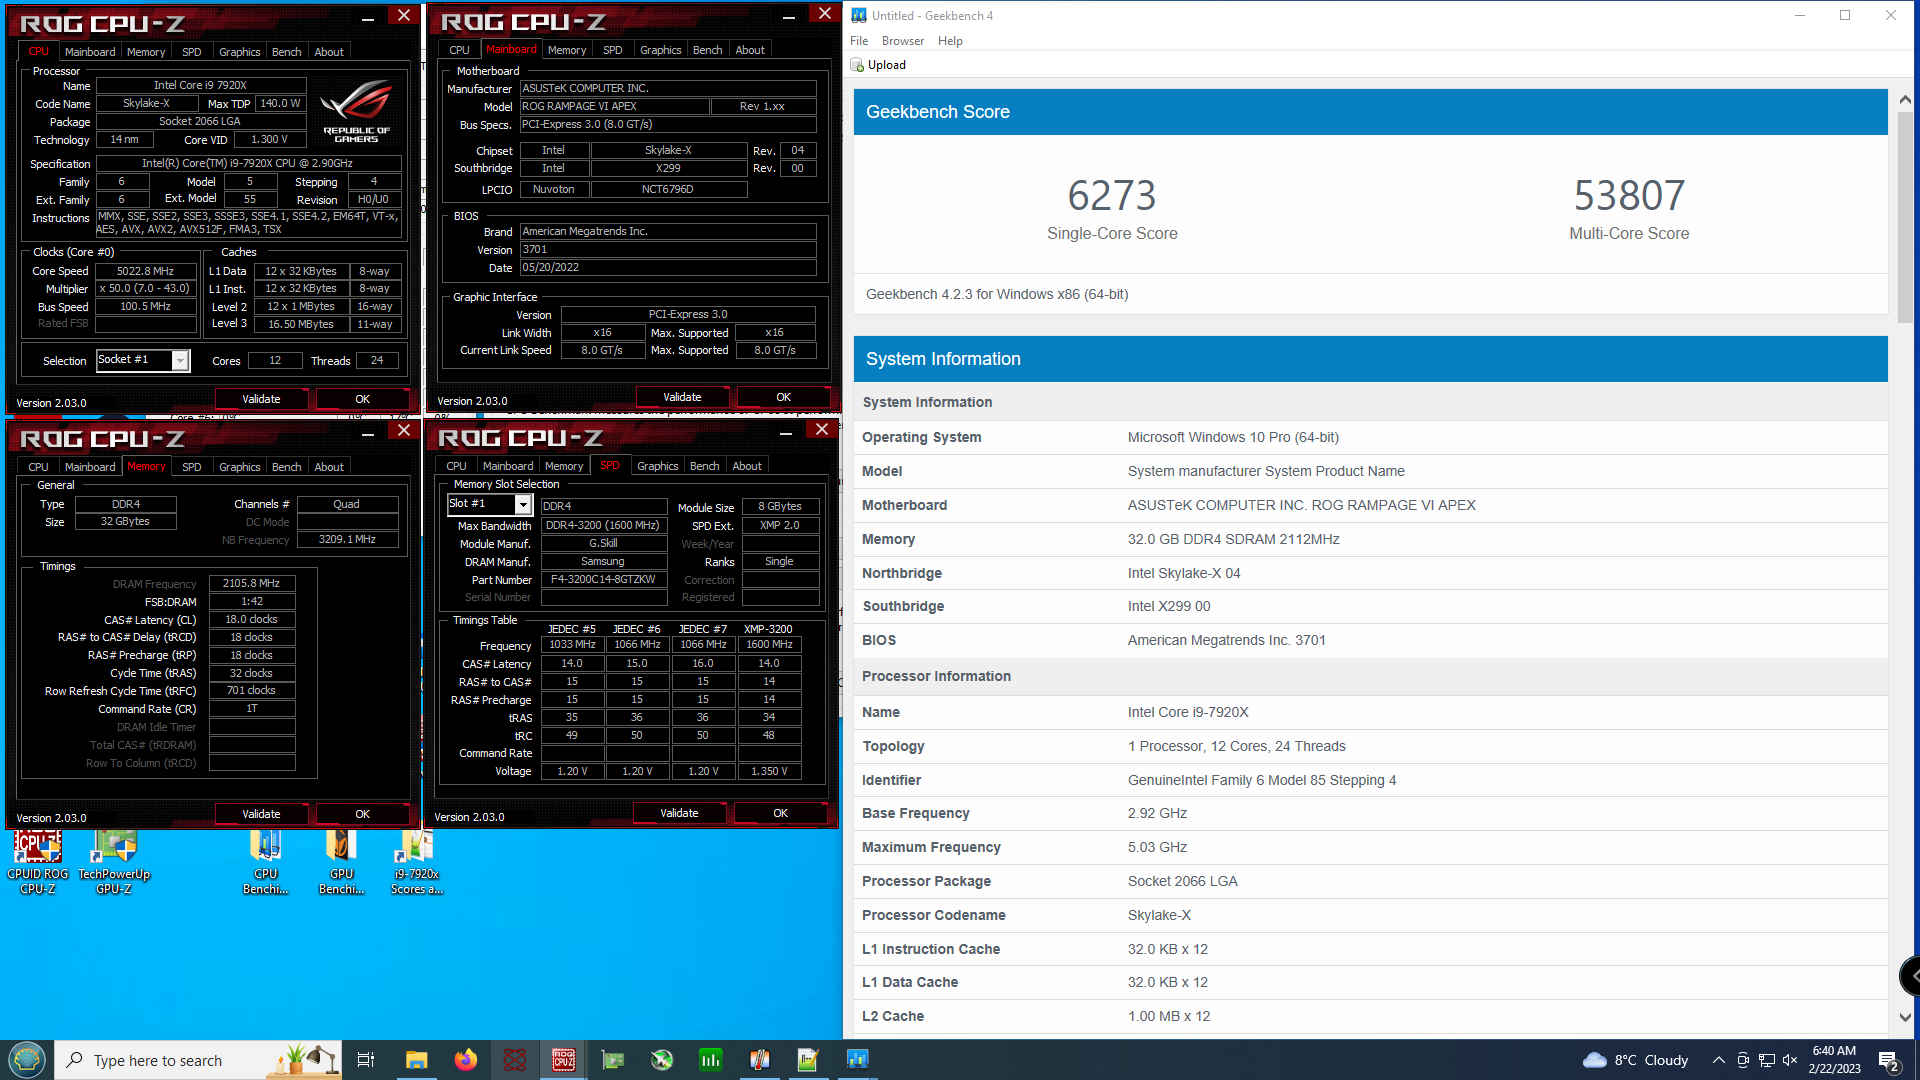Image resolution: width=1920 pixels, height=1080 pixels.
Task: Click the Geekbench scrollbar down arrow
Action: [1905, 1017]
